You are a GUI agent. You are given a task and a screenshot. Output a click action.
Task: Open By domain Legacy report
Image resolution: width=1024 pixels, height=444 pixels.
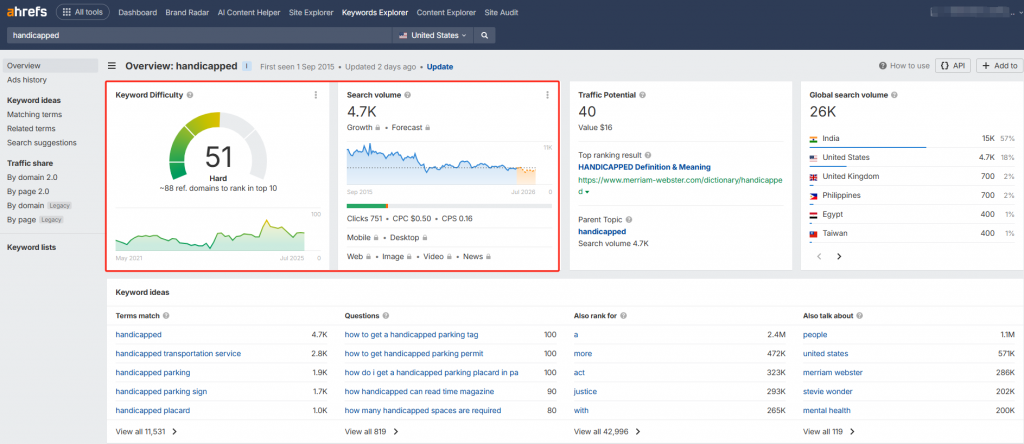39,205
